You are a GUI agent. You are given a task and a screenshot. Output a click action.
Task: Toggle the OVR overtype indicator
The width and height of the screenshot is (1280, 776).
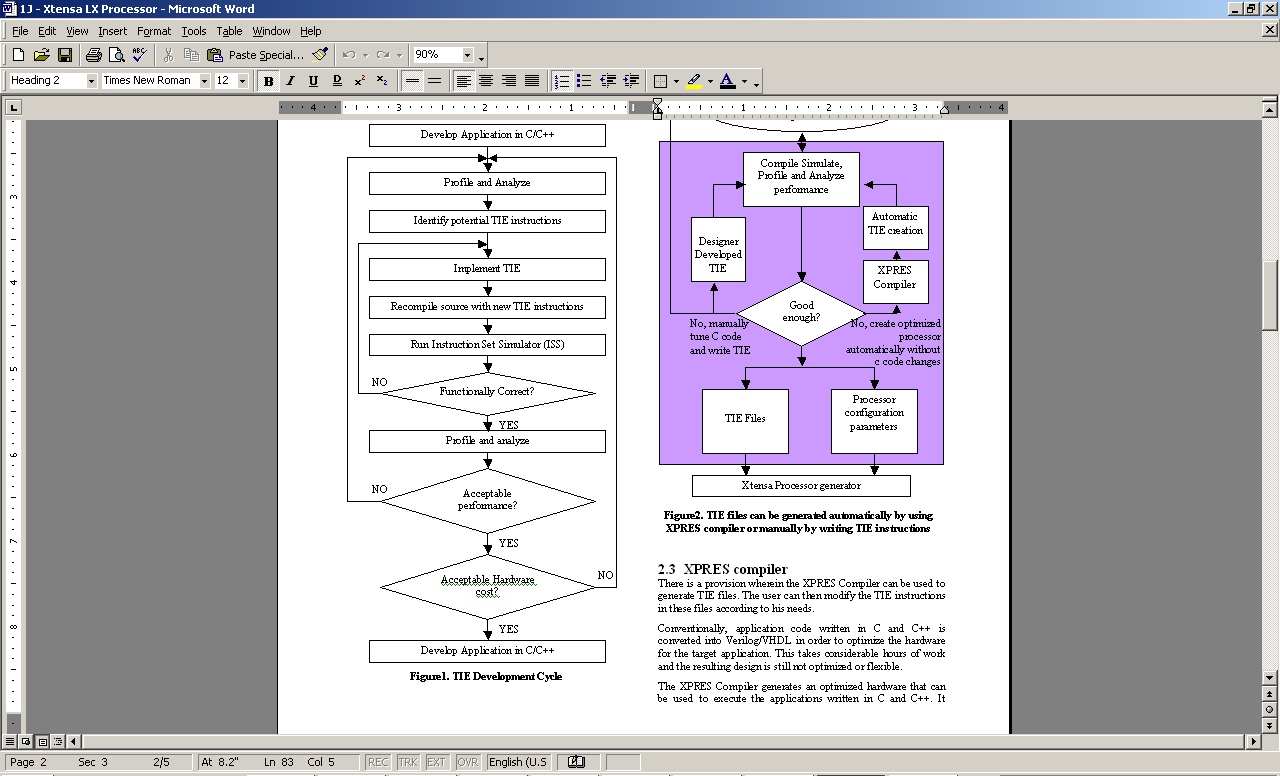[468, 762]
